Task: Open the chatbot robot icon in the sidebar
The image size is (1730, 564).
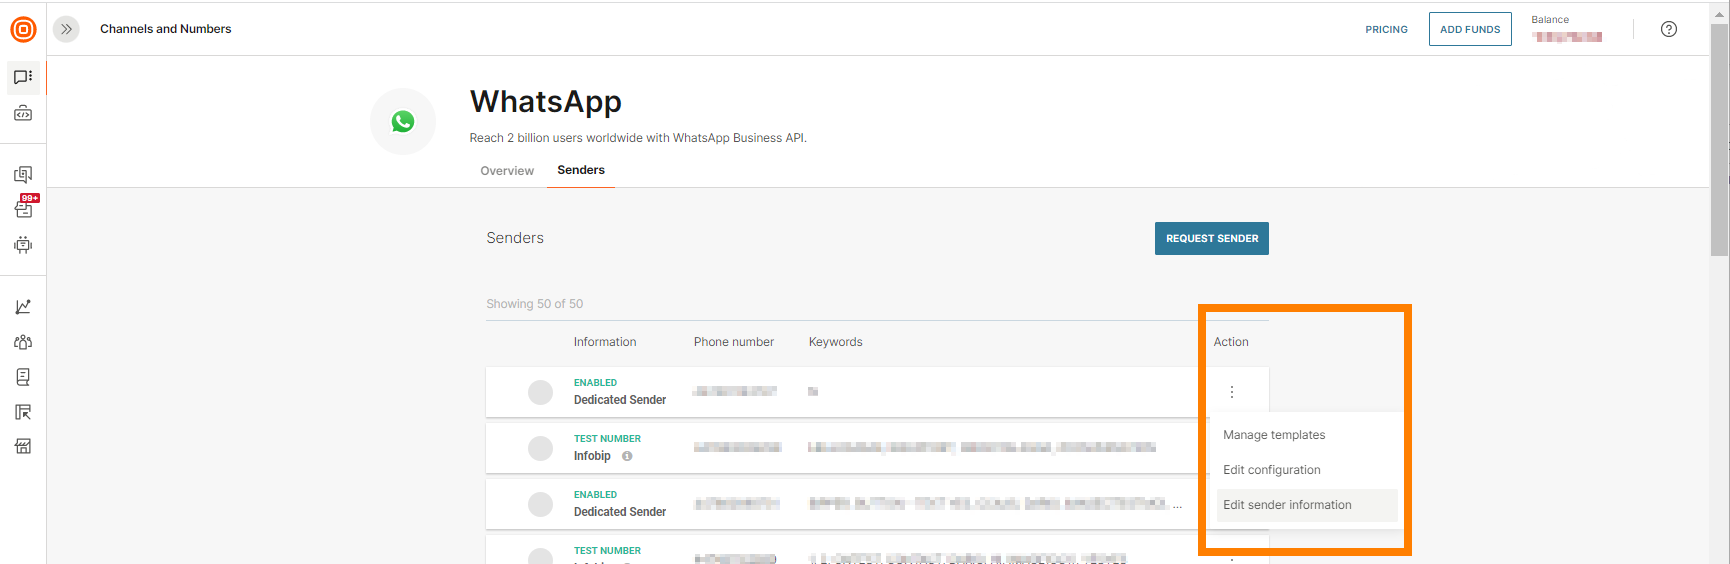Action: [23, 245]
